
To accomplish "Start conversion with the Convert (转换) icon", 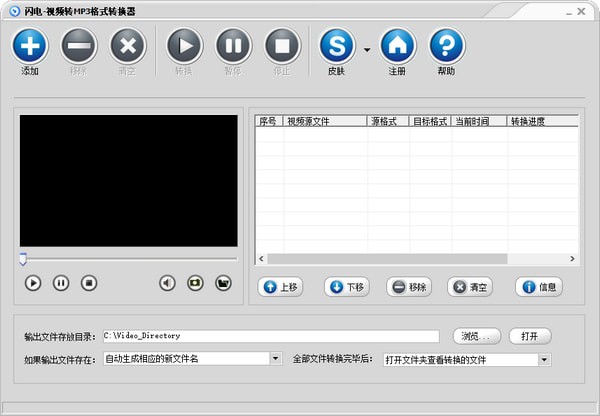I will pyautogui.click(x=184, y=46).
